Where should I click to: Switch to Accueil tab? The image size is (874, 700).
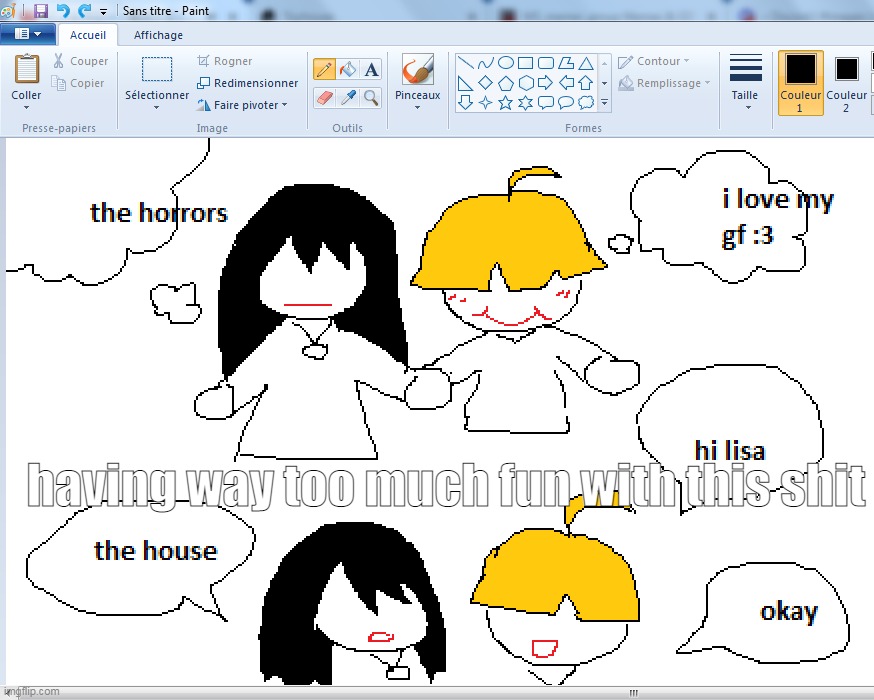(x=88, y=35)
